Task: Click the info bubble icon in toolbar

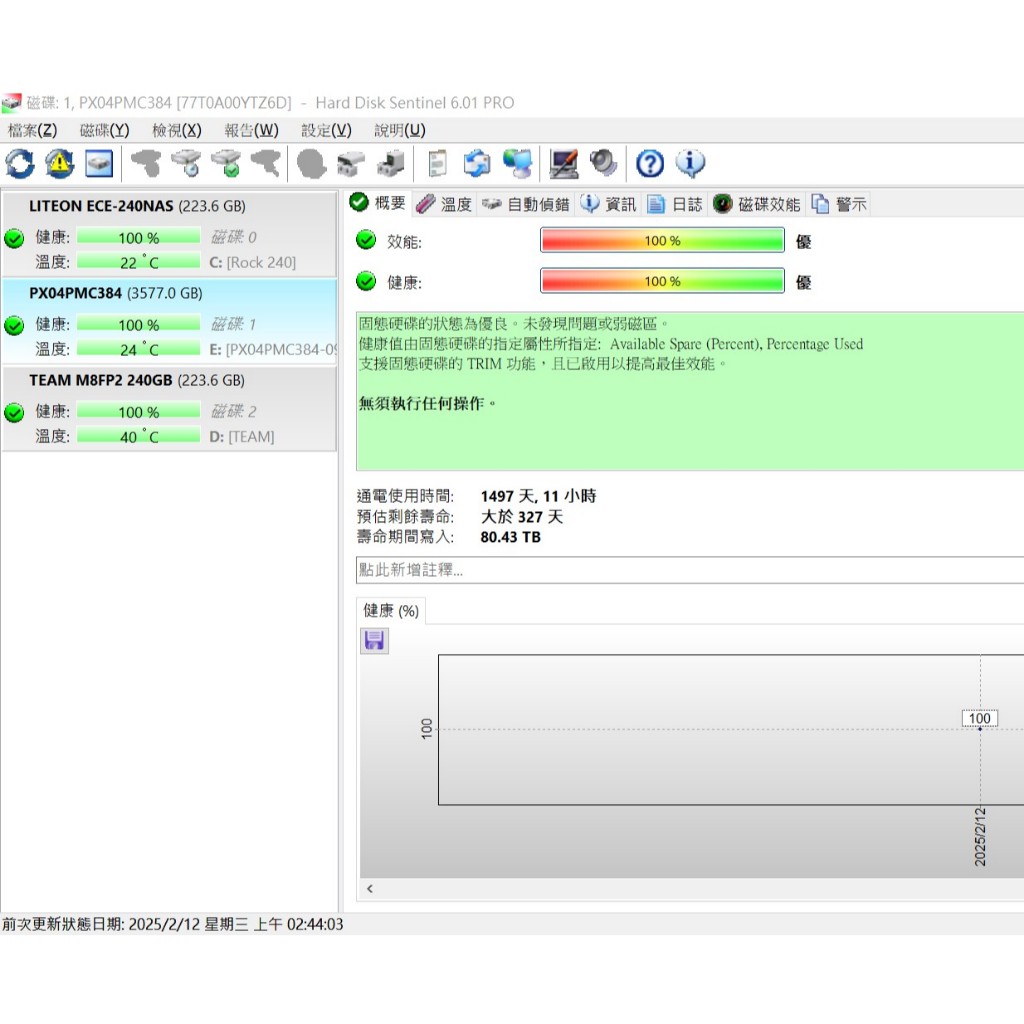Action: (690, 163)
